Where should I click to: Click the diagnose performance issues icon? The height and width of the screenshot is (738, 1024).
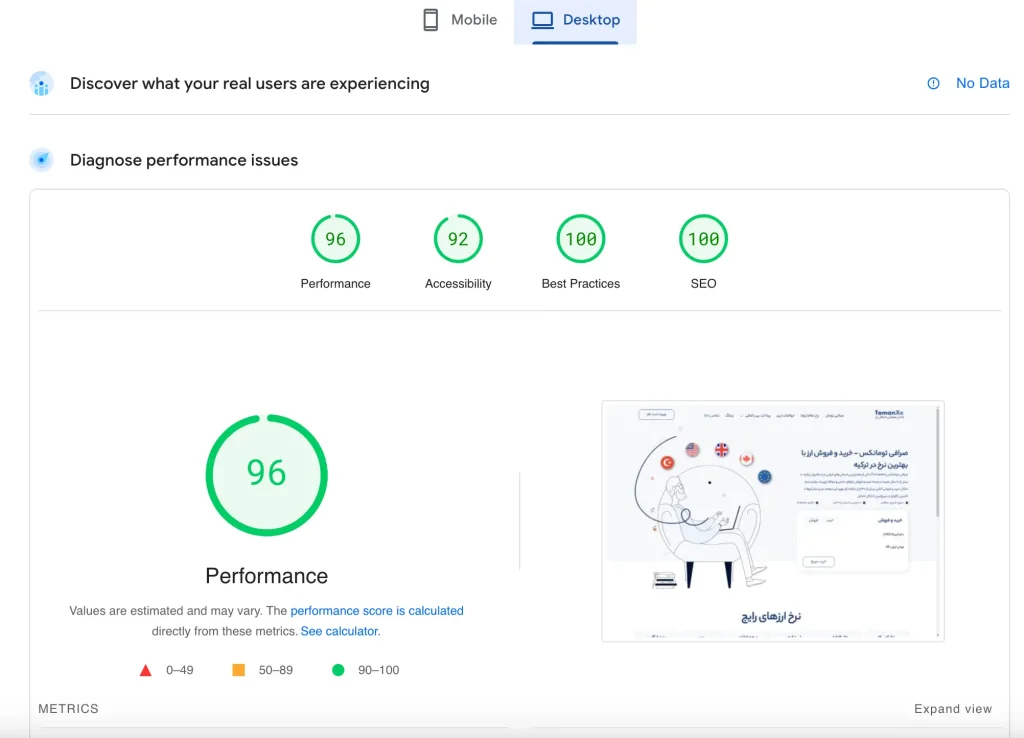click(41, 160)
